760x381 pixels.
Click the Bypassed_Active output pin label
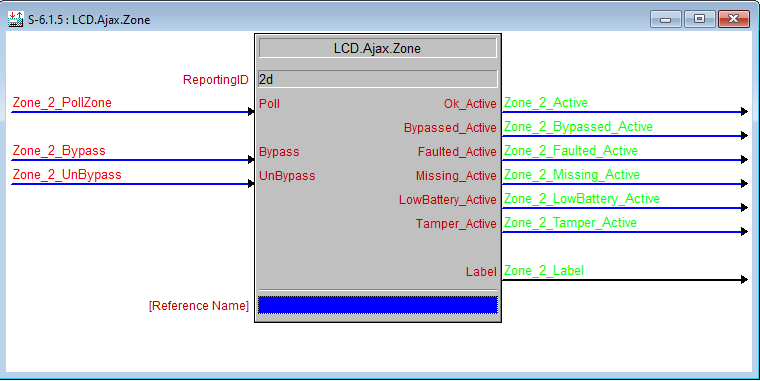[x=450, y=128]
